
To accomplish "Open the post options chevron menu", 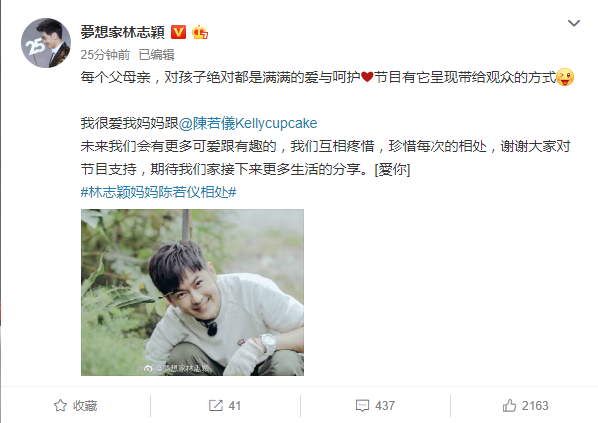I will (x=574, y=23).
